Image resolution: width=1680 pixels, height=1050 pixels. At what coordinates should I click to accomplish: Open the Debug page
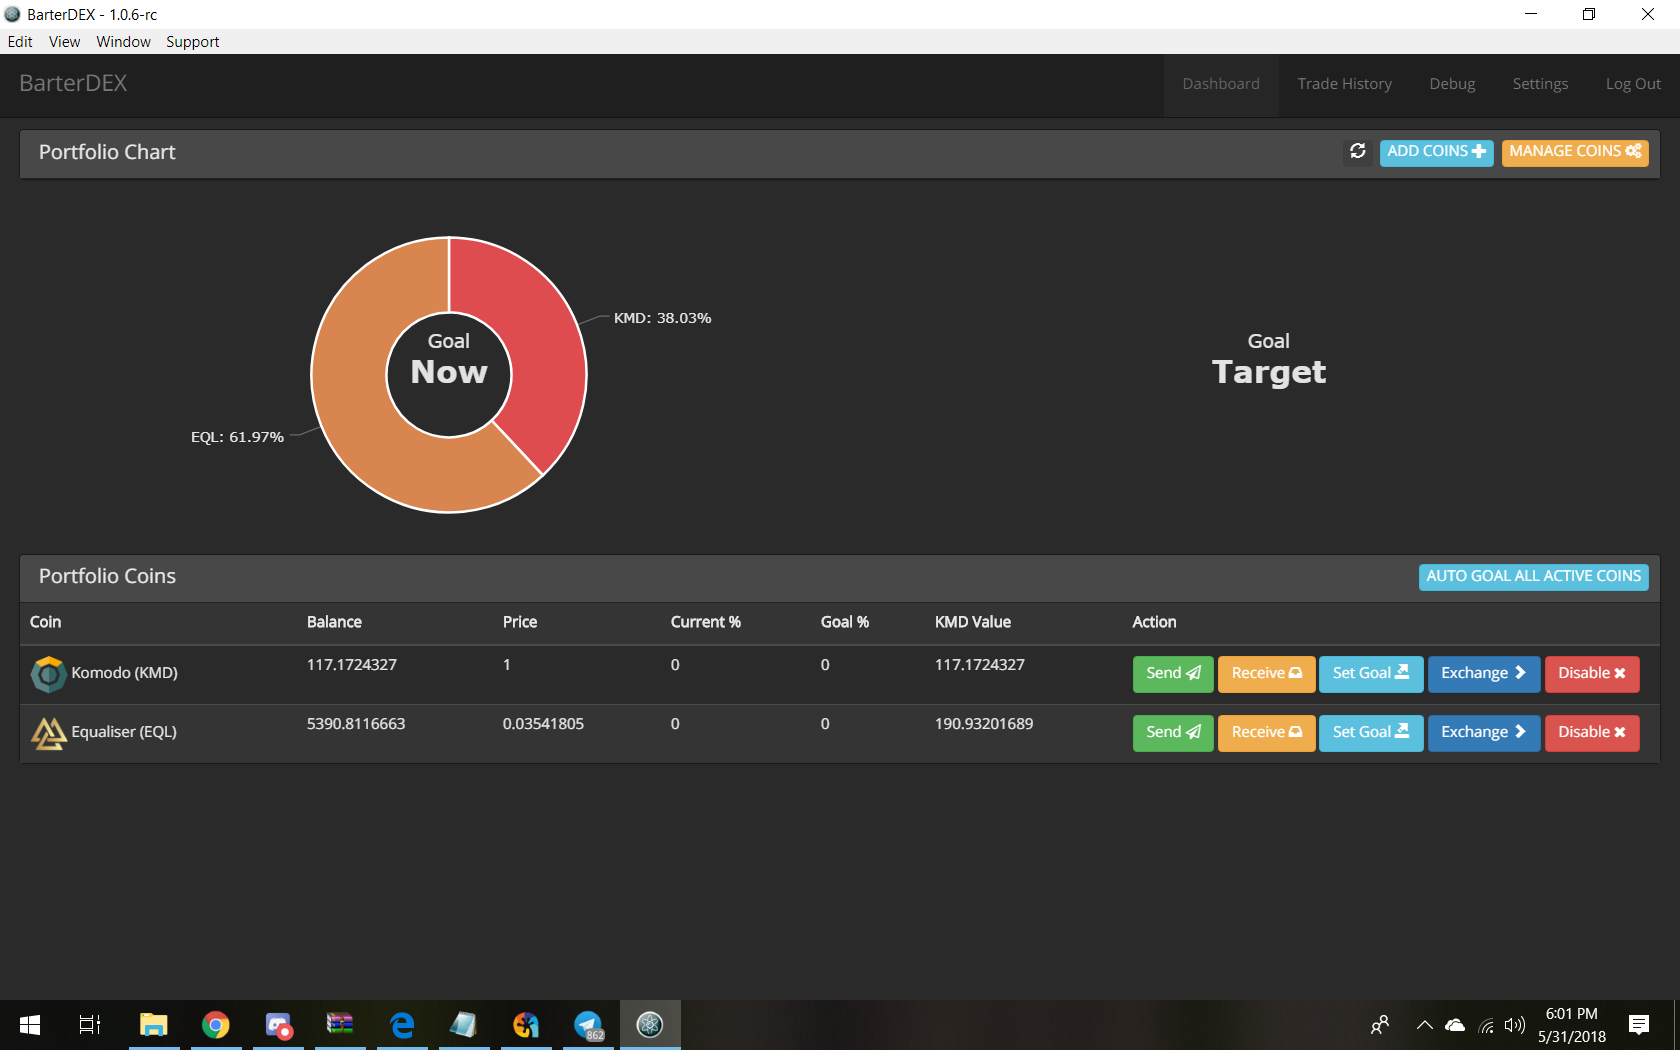[x=1452, y=85]
